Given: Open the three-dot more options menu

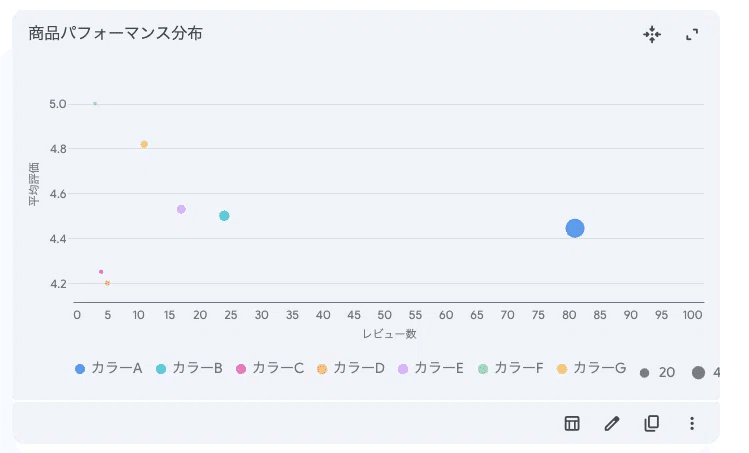Looking at the screenshot, I should (x=691, y=423).
